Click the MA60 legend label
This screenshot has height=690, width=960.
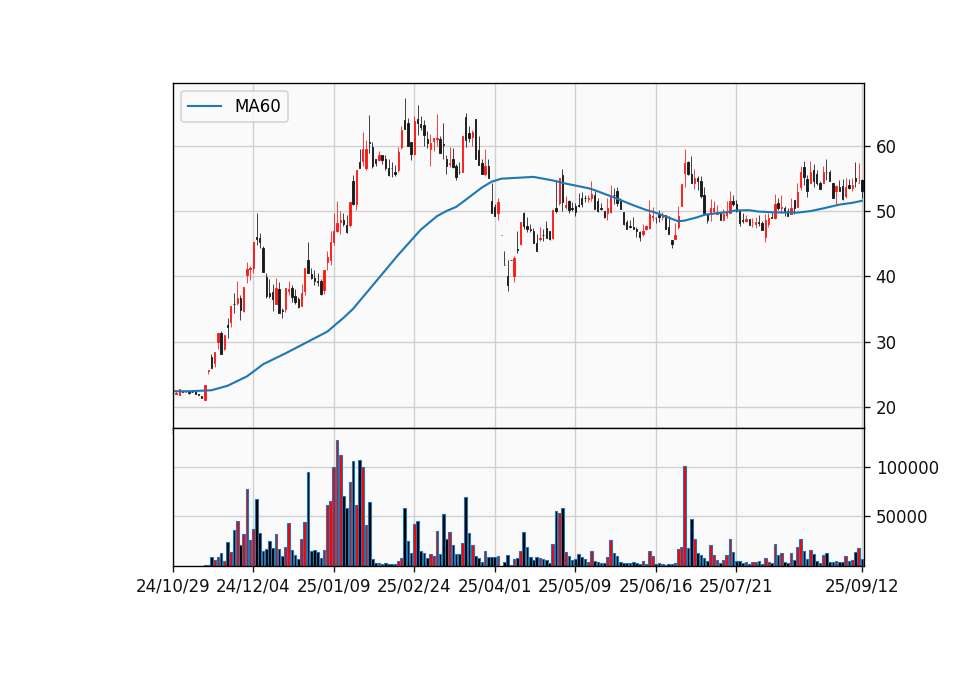(x=257, y=106)
